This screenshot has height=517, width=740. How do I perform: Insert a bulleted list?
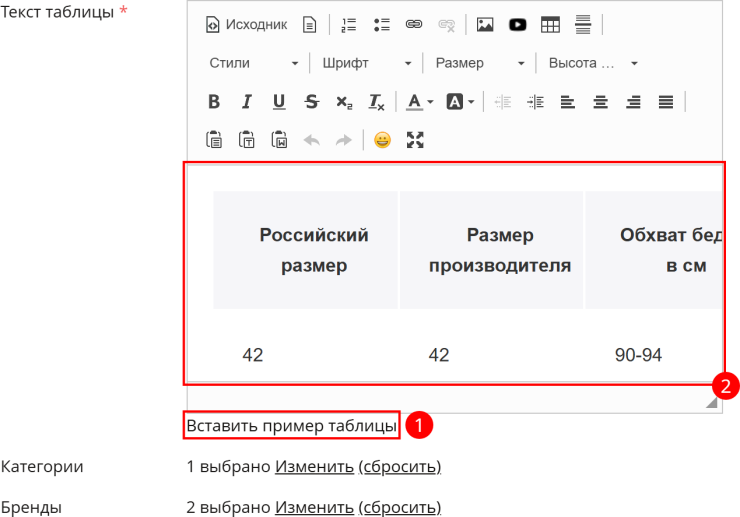point(381,25)
